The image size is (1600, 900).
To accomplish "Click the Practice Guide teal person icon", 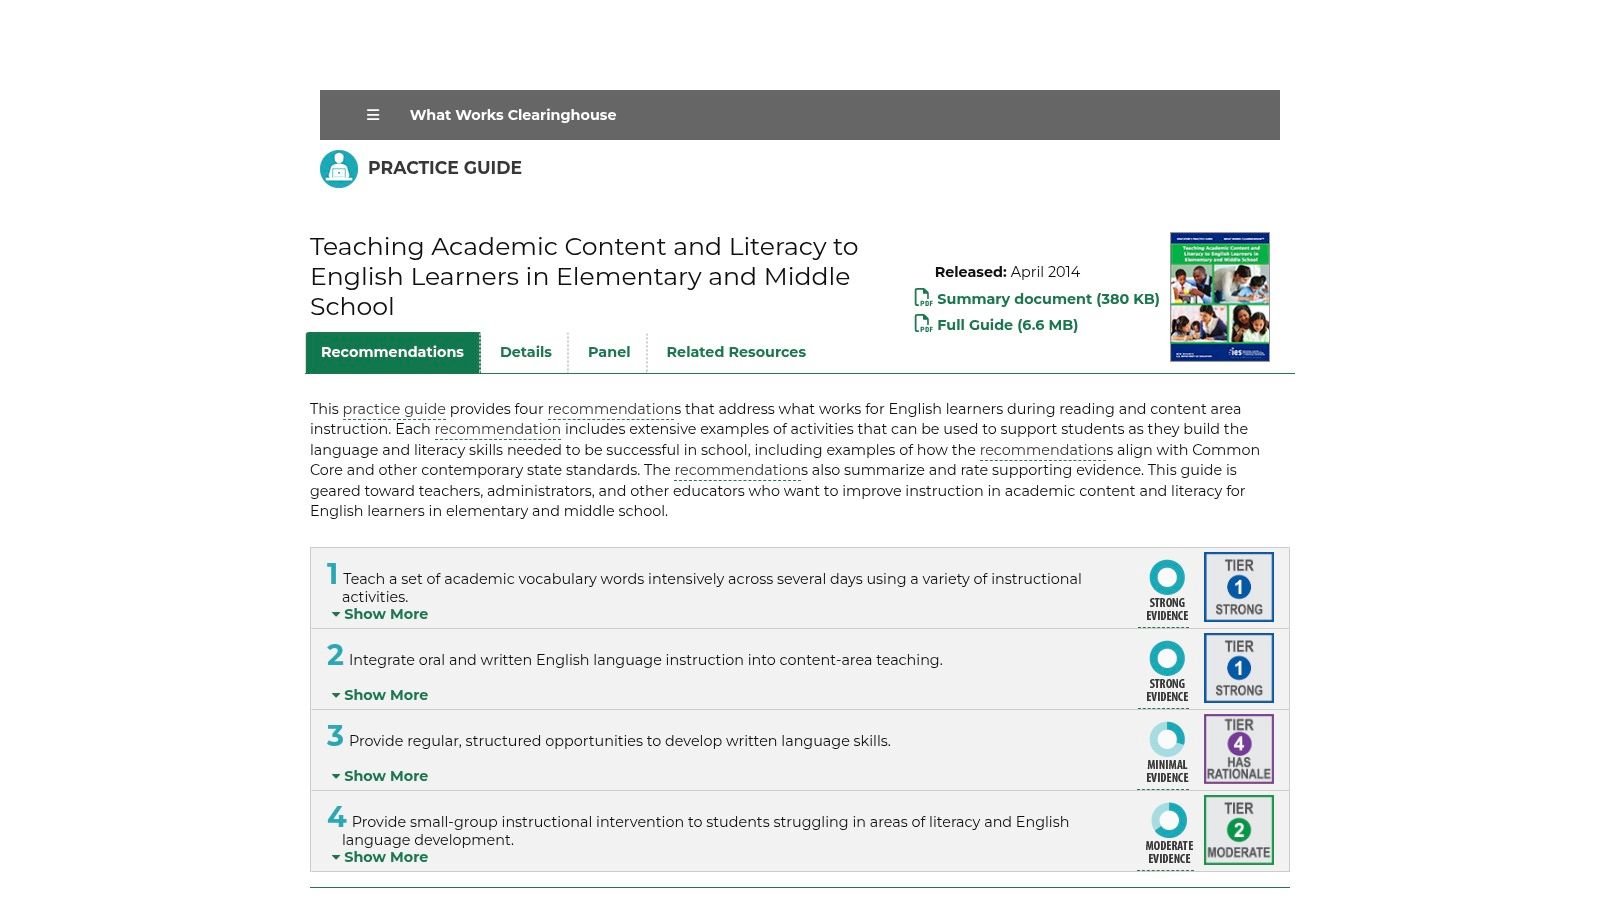I will (339, 169).
